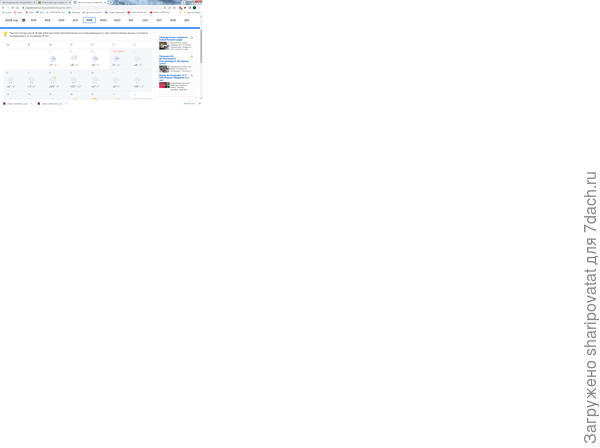
Task: Open the first ad thumbnail image in the sidebar
Action: coord(164,46)
